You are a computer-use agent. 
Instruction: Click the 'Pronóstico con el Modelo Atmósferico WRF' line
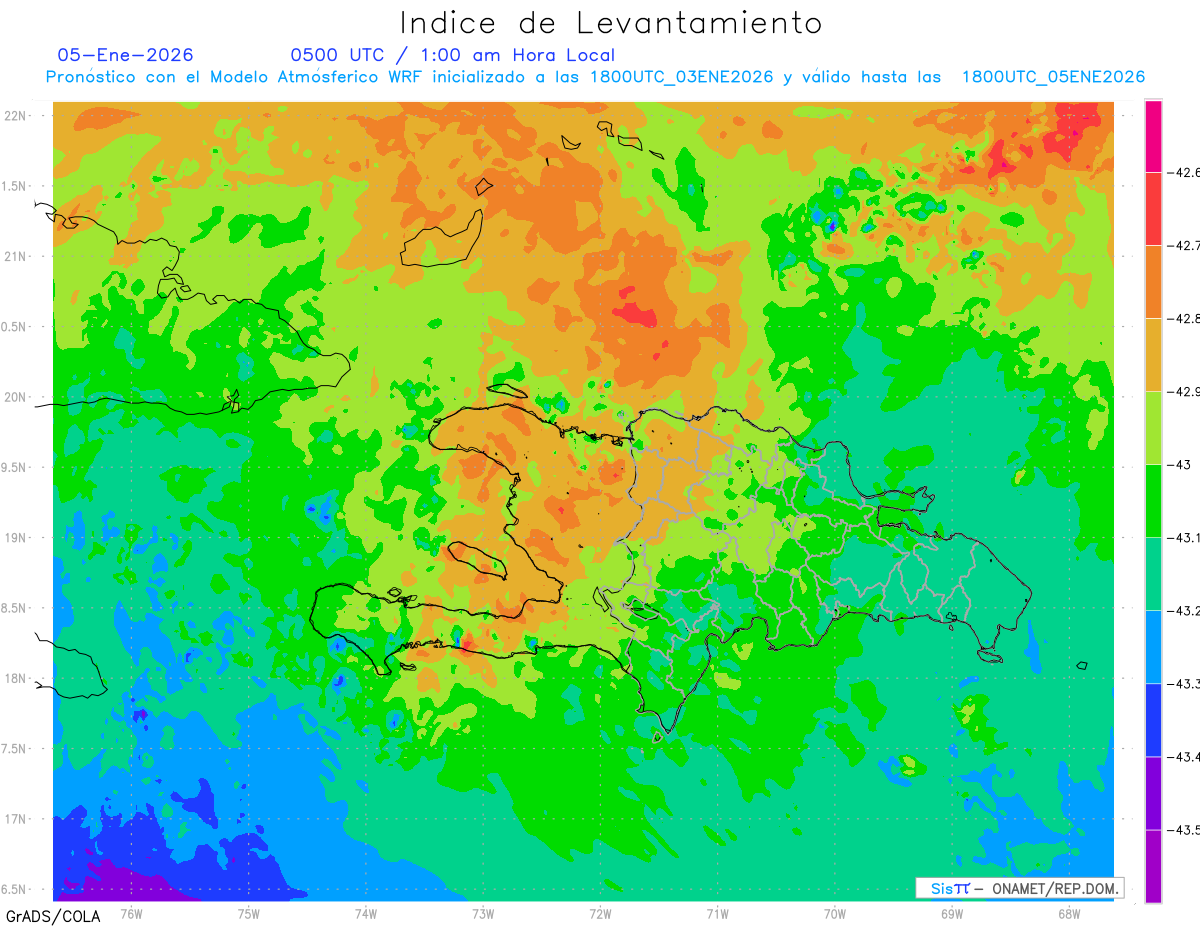tap(595, 77)
